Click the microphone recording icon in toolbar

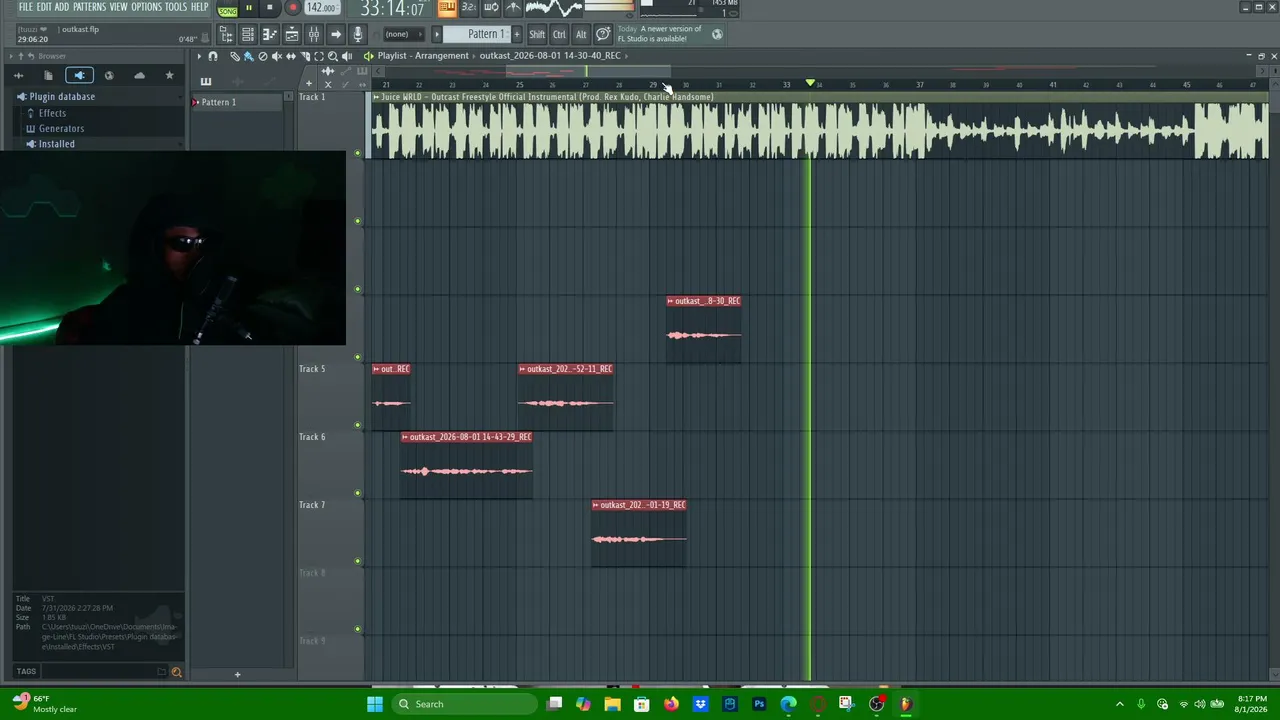358,35
